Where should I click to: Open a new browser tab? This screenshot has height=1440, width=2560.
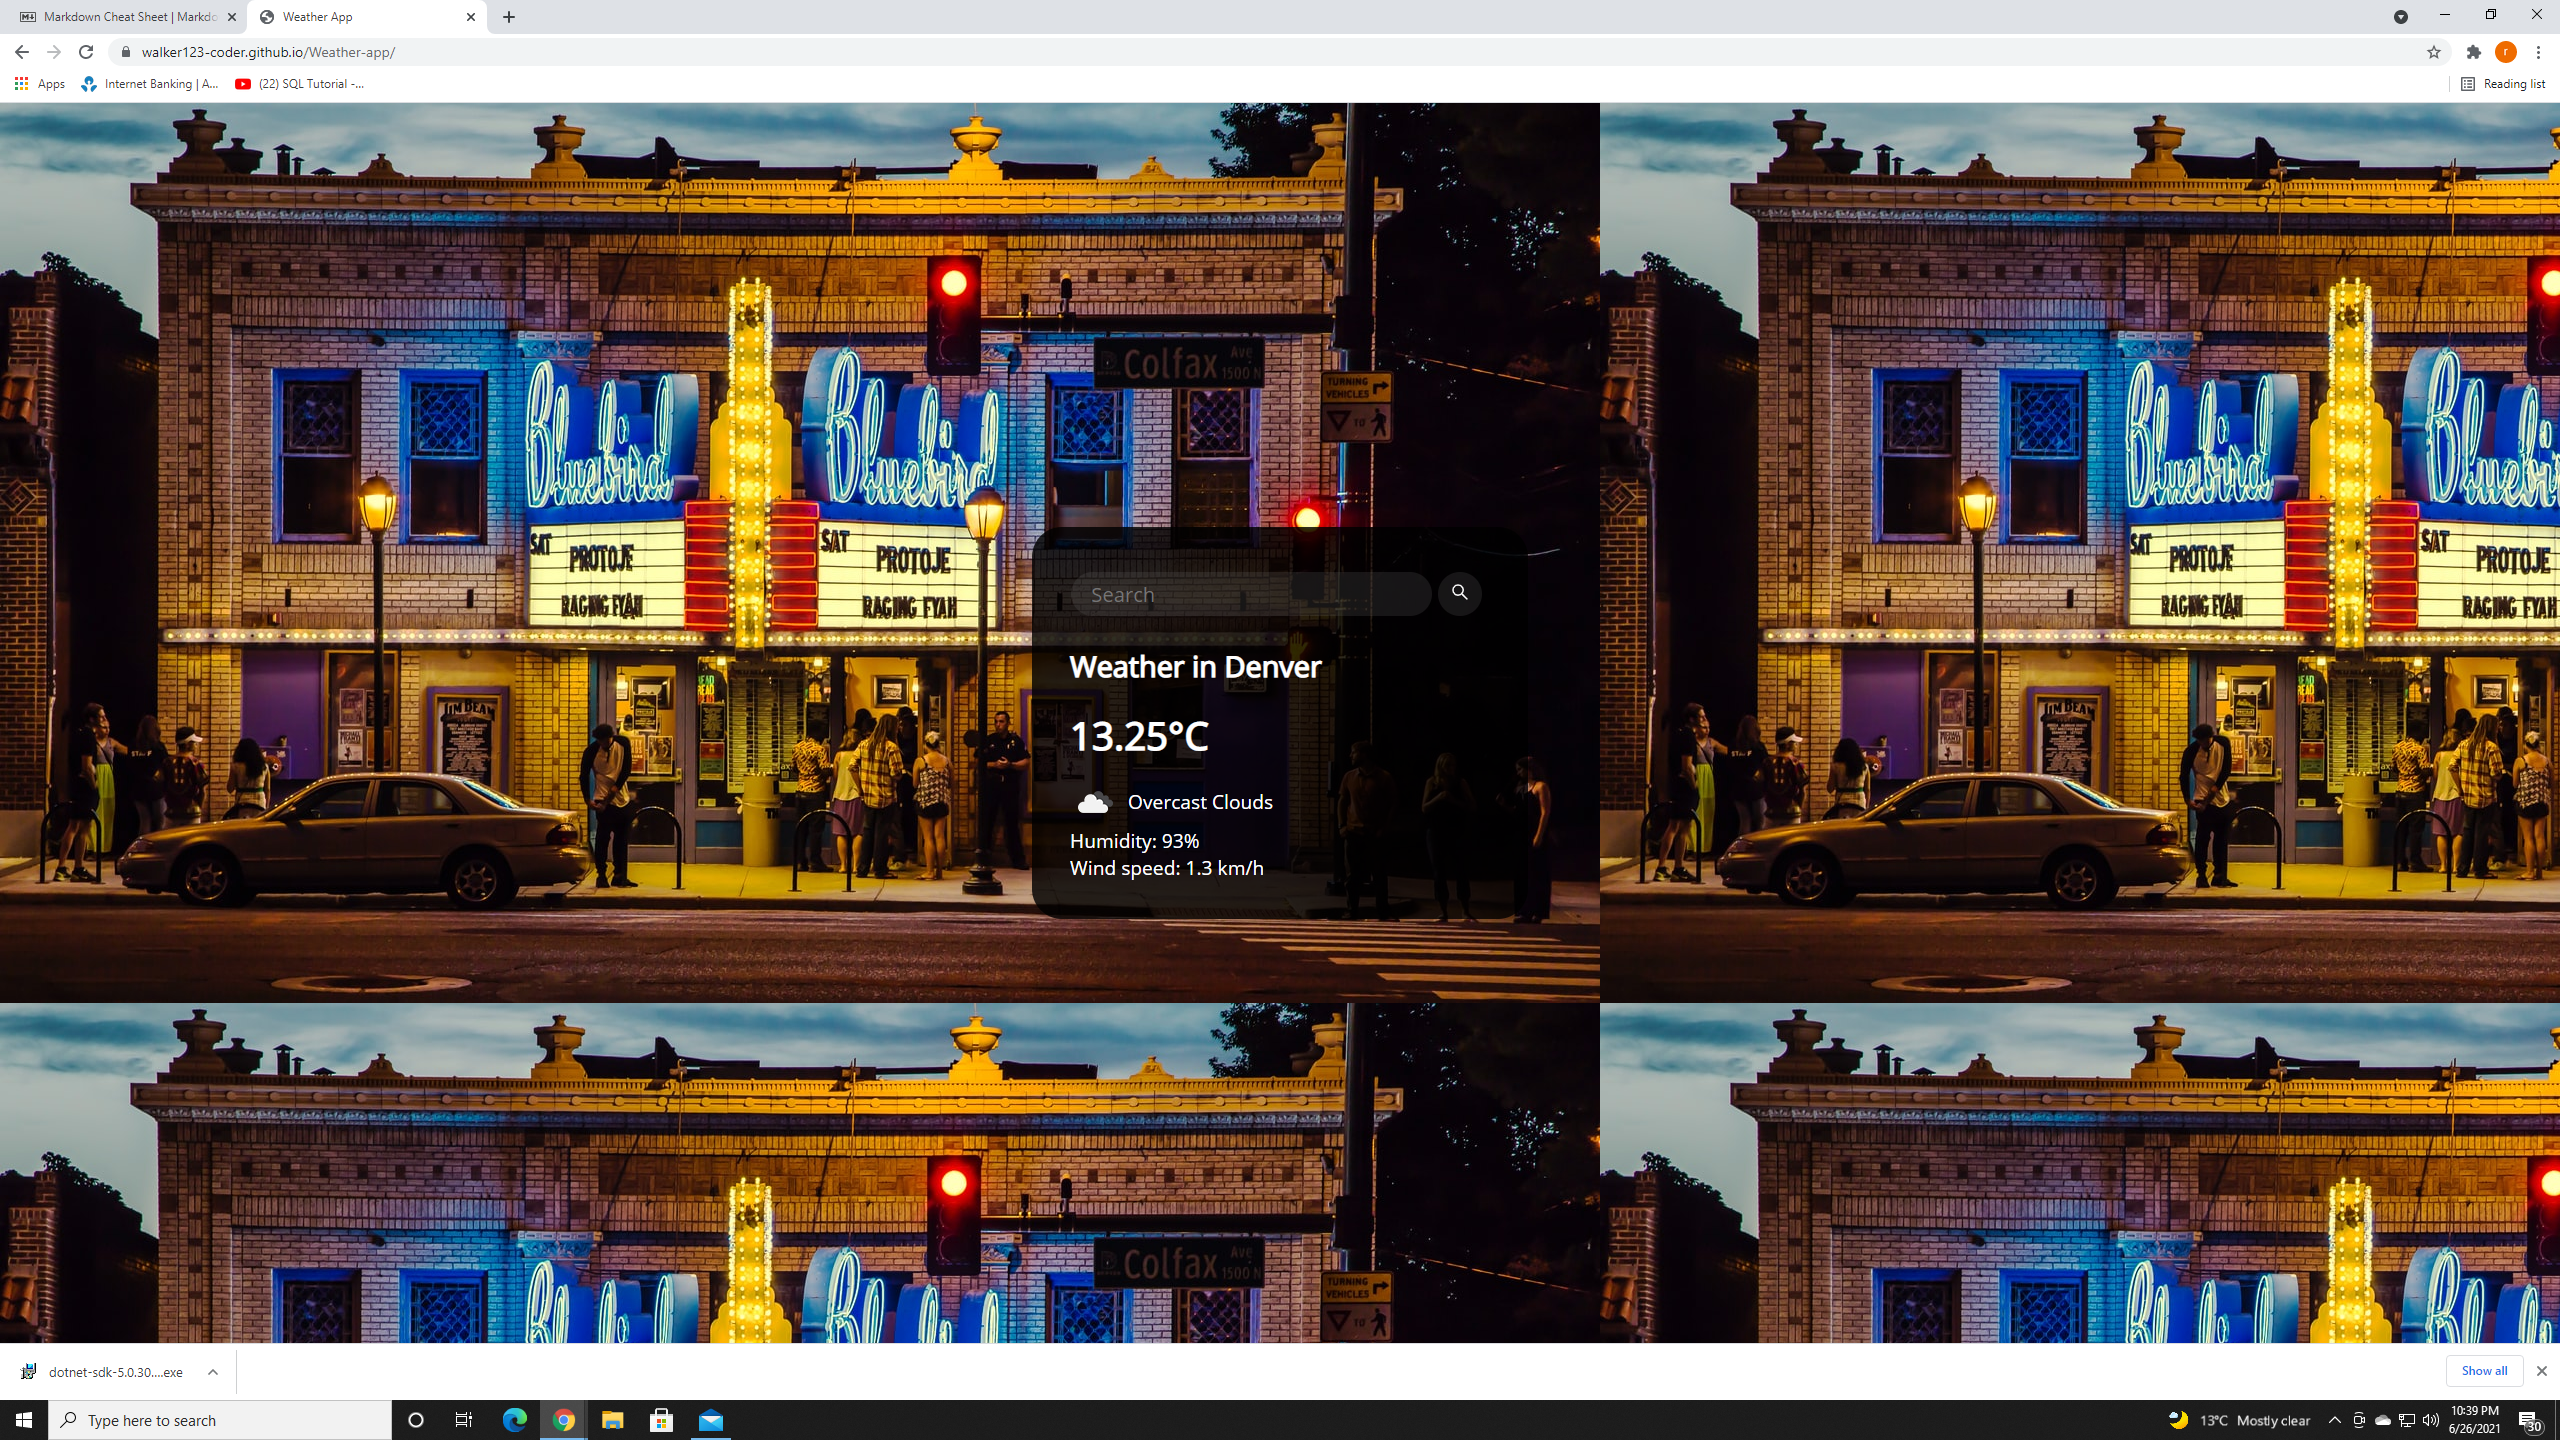click(x=509, y=17)
